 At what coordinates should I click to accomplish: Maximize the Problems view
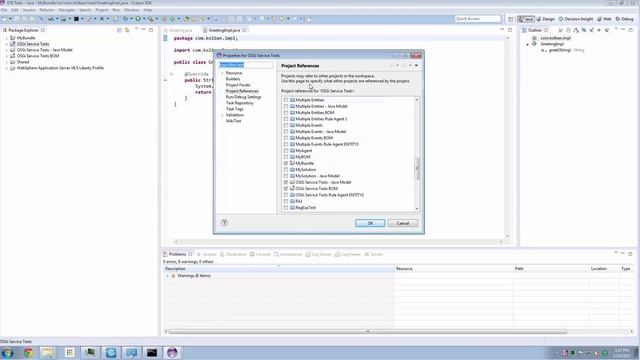[630, 254]
